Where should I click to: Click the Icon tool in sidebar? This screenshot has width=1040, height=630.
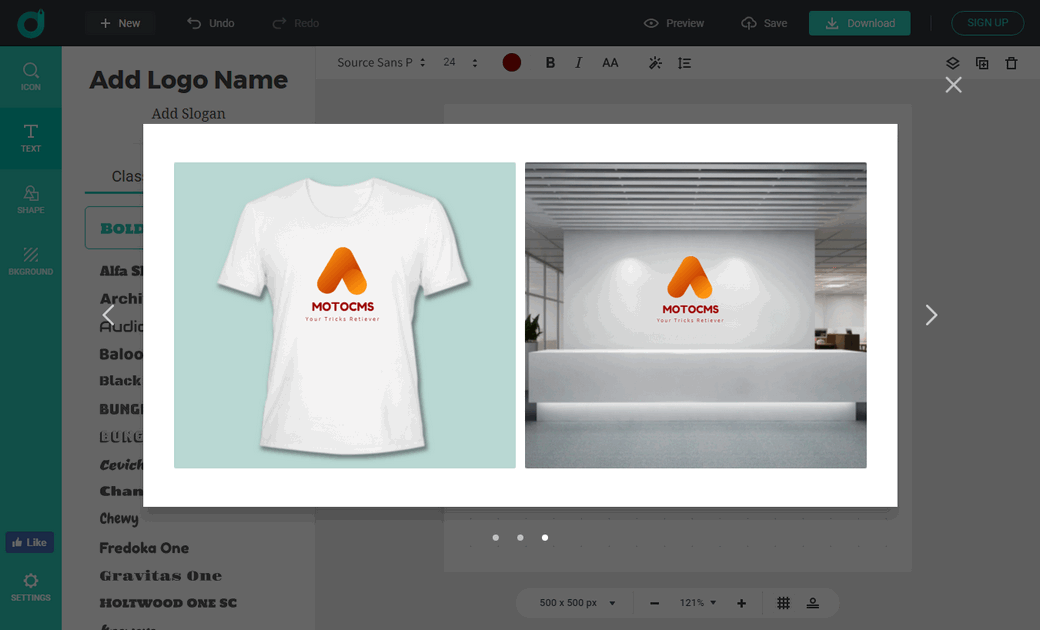31,76
